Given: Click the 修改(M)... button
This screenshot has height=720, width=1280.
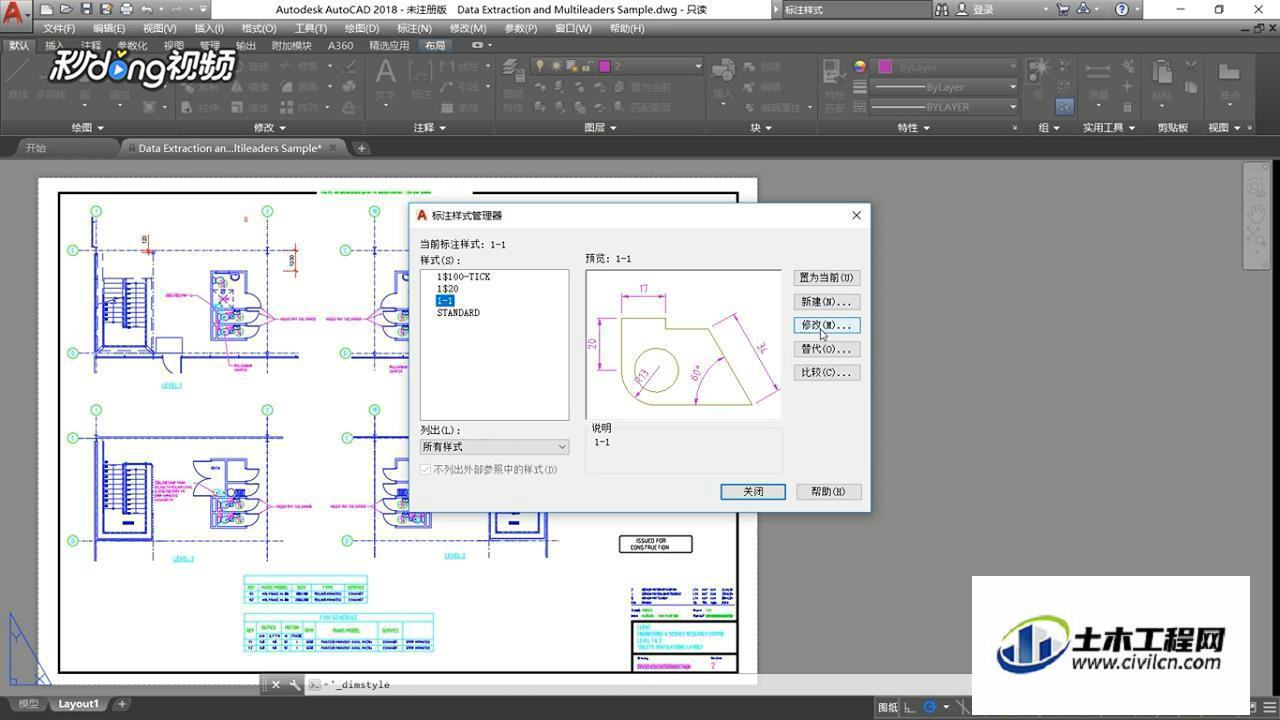Looking at the screenshot, I should pyautogui.click(x=827, y=325).
